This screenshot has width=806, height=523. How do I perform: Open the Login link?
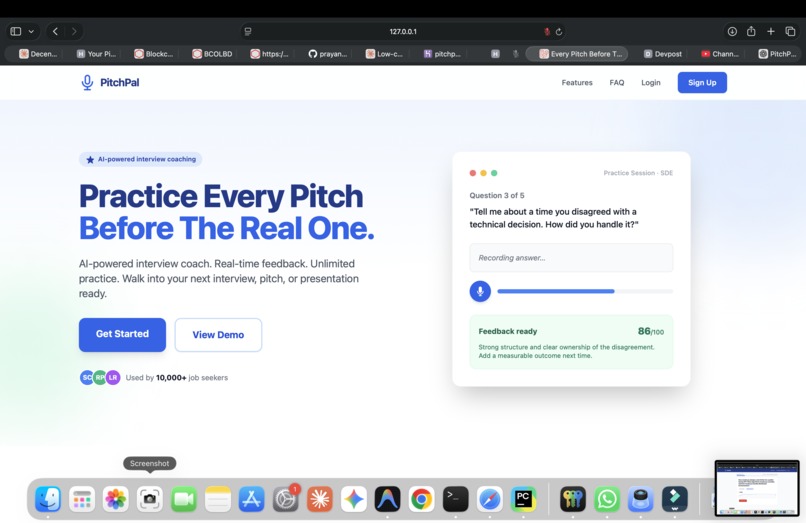[x=650, y=83]
